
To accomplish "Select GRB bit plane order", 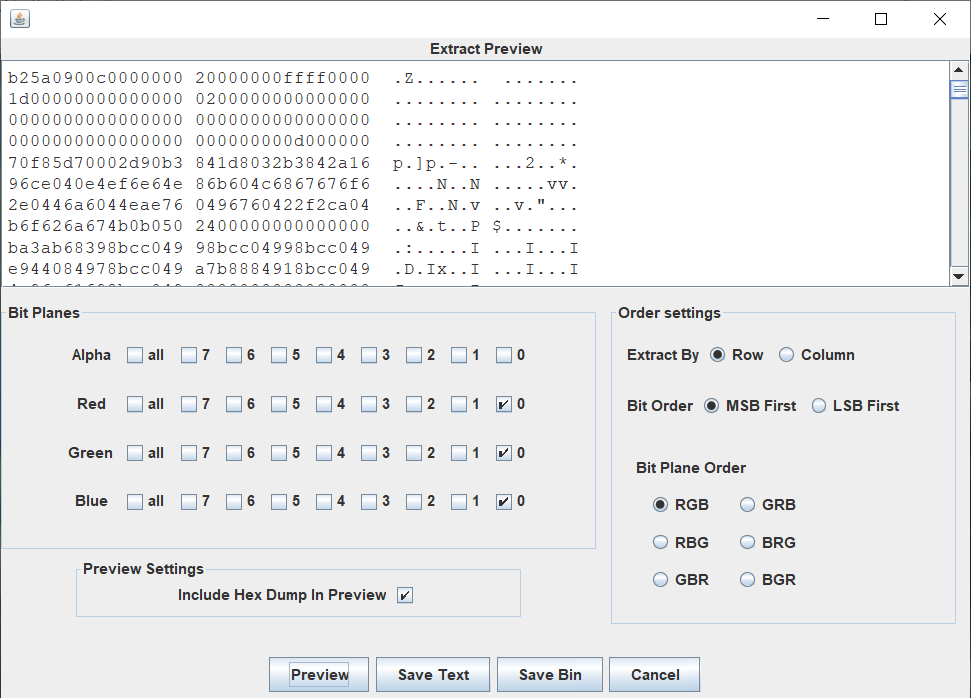I will pos(747,505).
